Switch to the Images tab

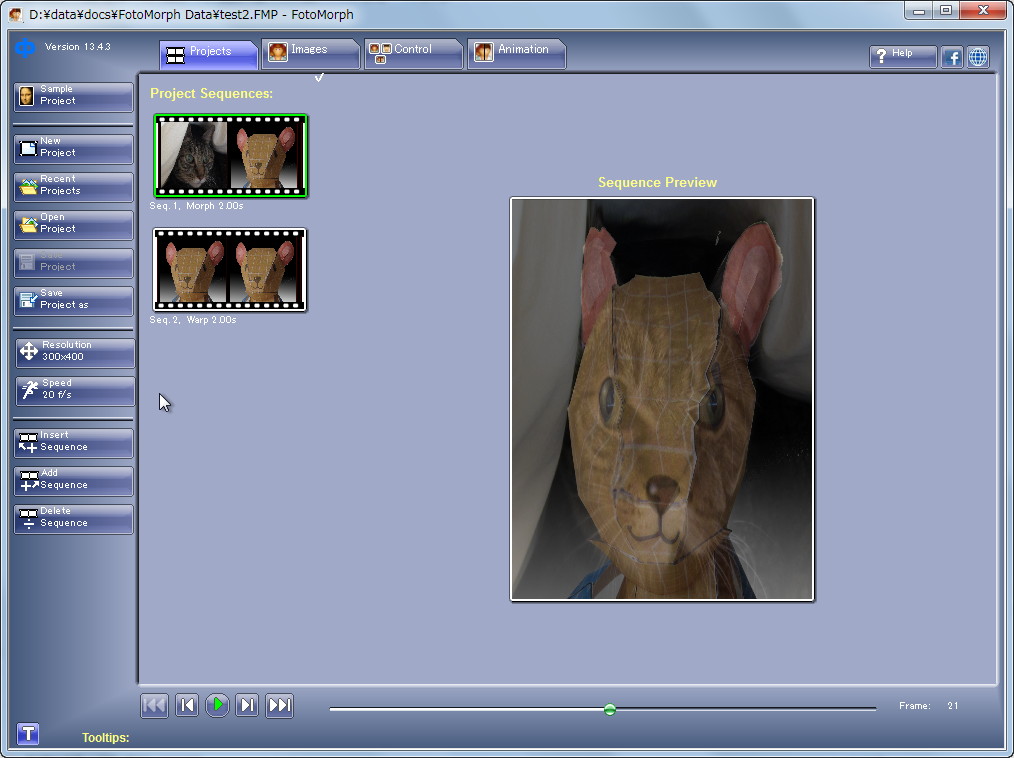(x=310, y=52)
